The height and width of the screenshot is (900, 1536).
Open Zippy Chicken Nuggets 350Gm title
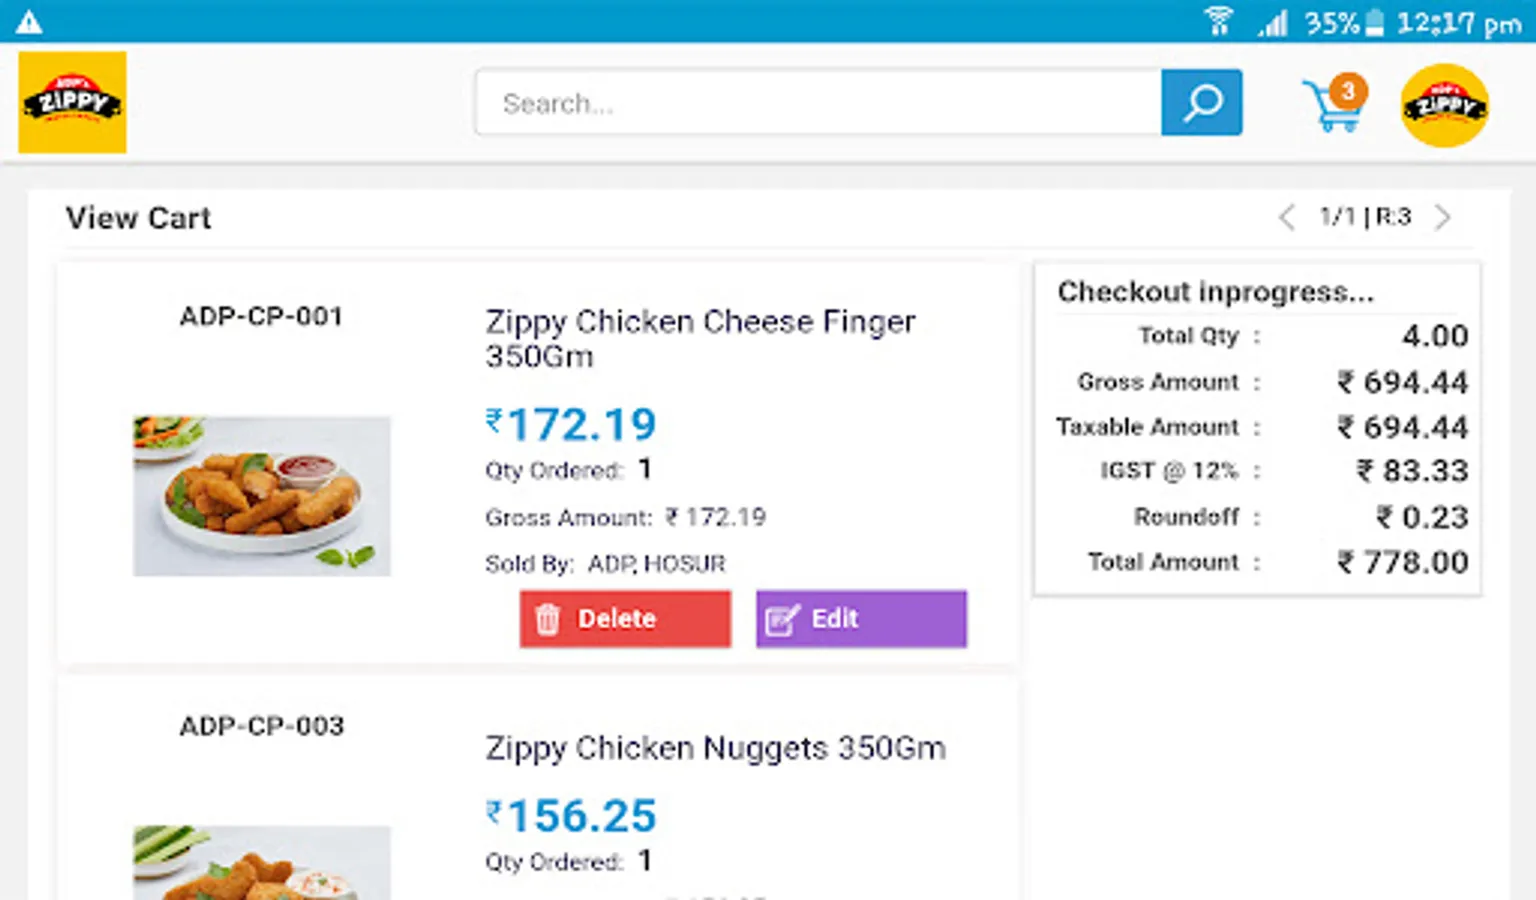[x=715, y=748]
